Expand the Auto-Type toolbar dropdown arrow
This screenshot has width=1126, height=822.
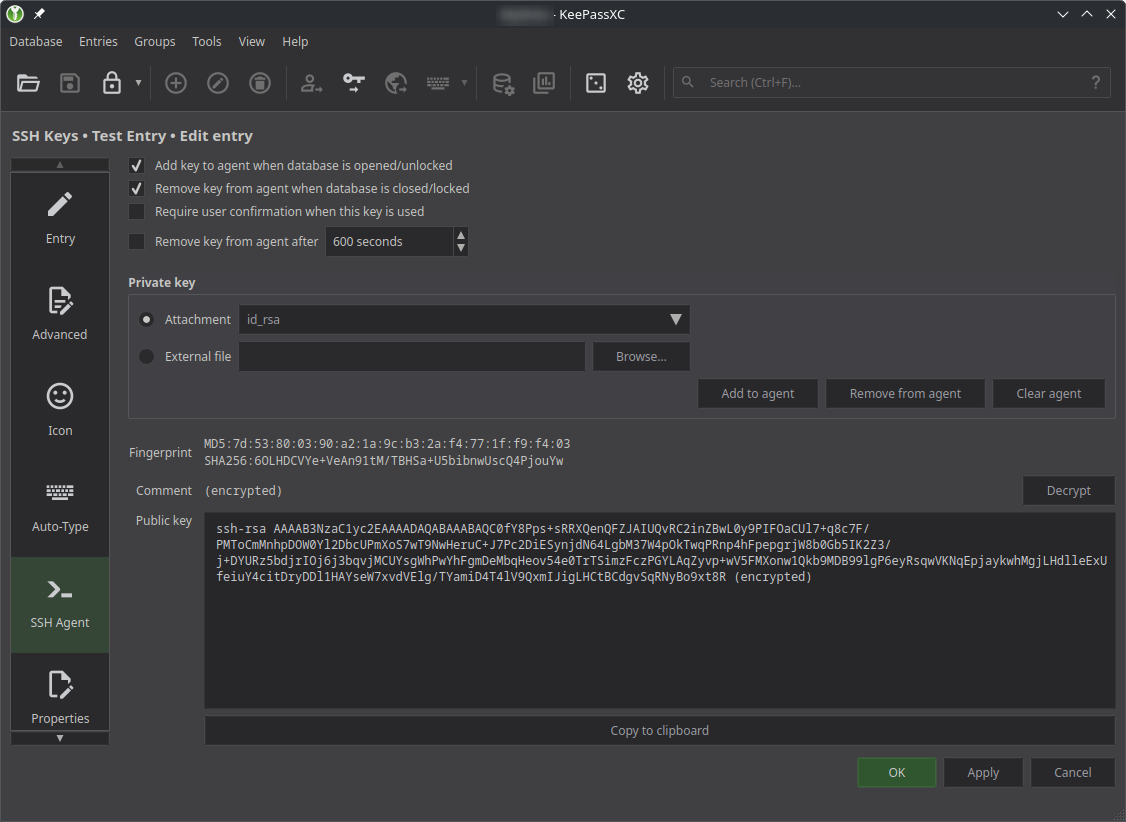point(462,83)
